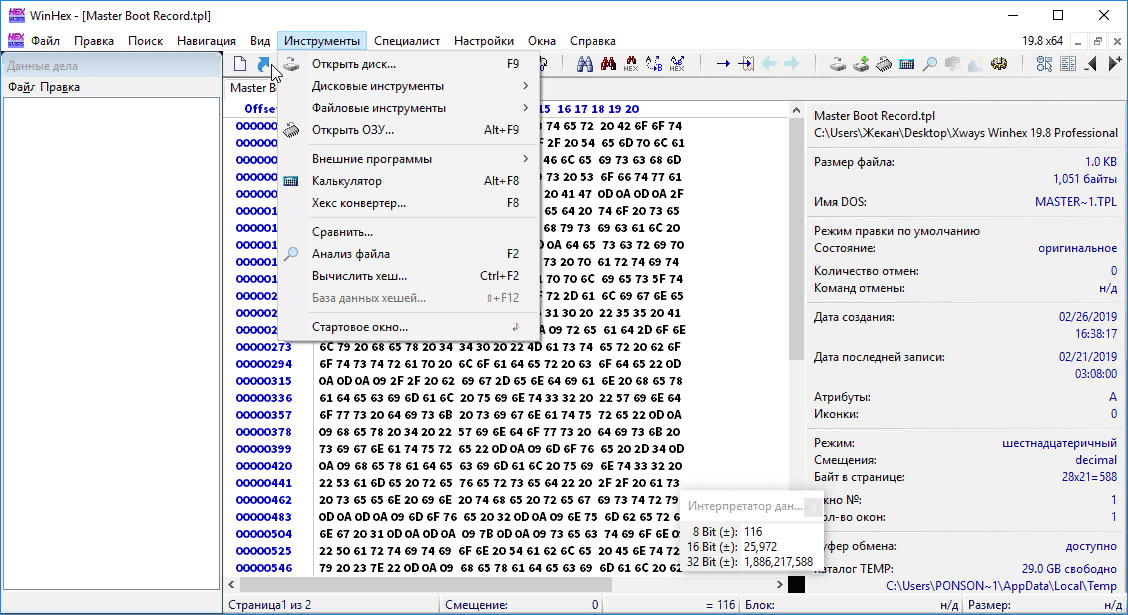Click the Open RAM chip toolbar icon
Image resolution: width=1128 pixels, height=615 pixels.
click(x=884, y=64)
